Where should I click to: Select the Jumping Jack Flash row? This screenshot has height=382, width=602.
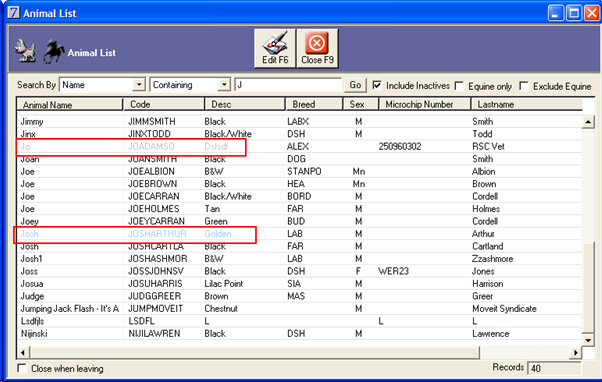[x=299, y=308]
